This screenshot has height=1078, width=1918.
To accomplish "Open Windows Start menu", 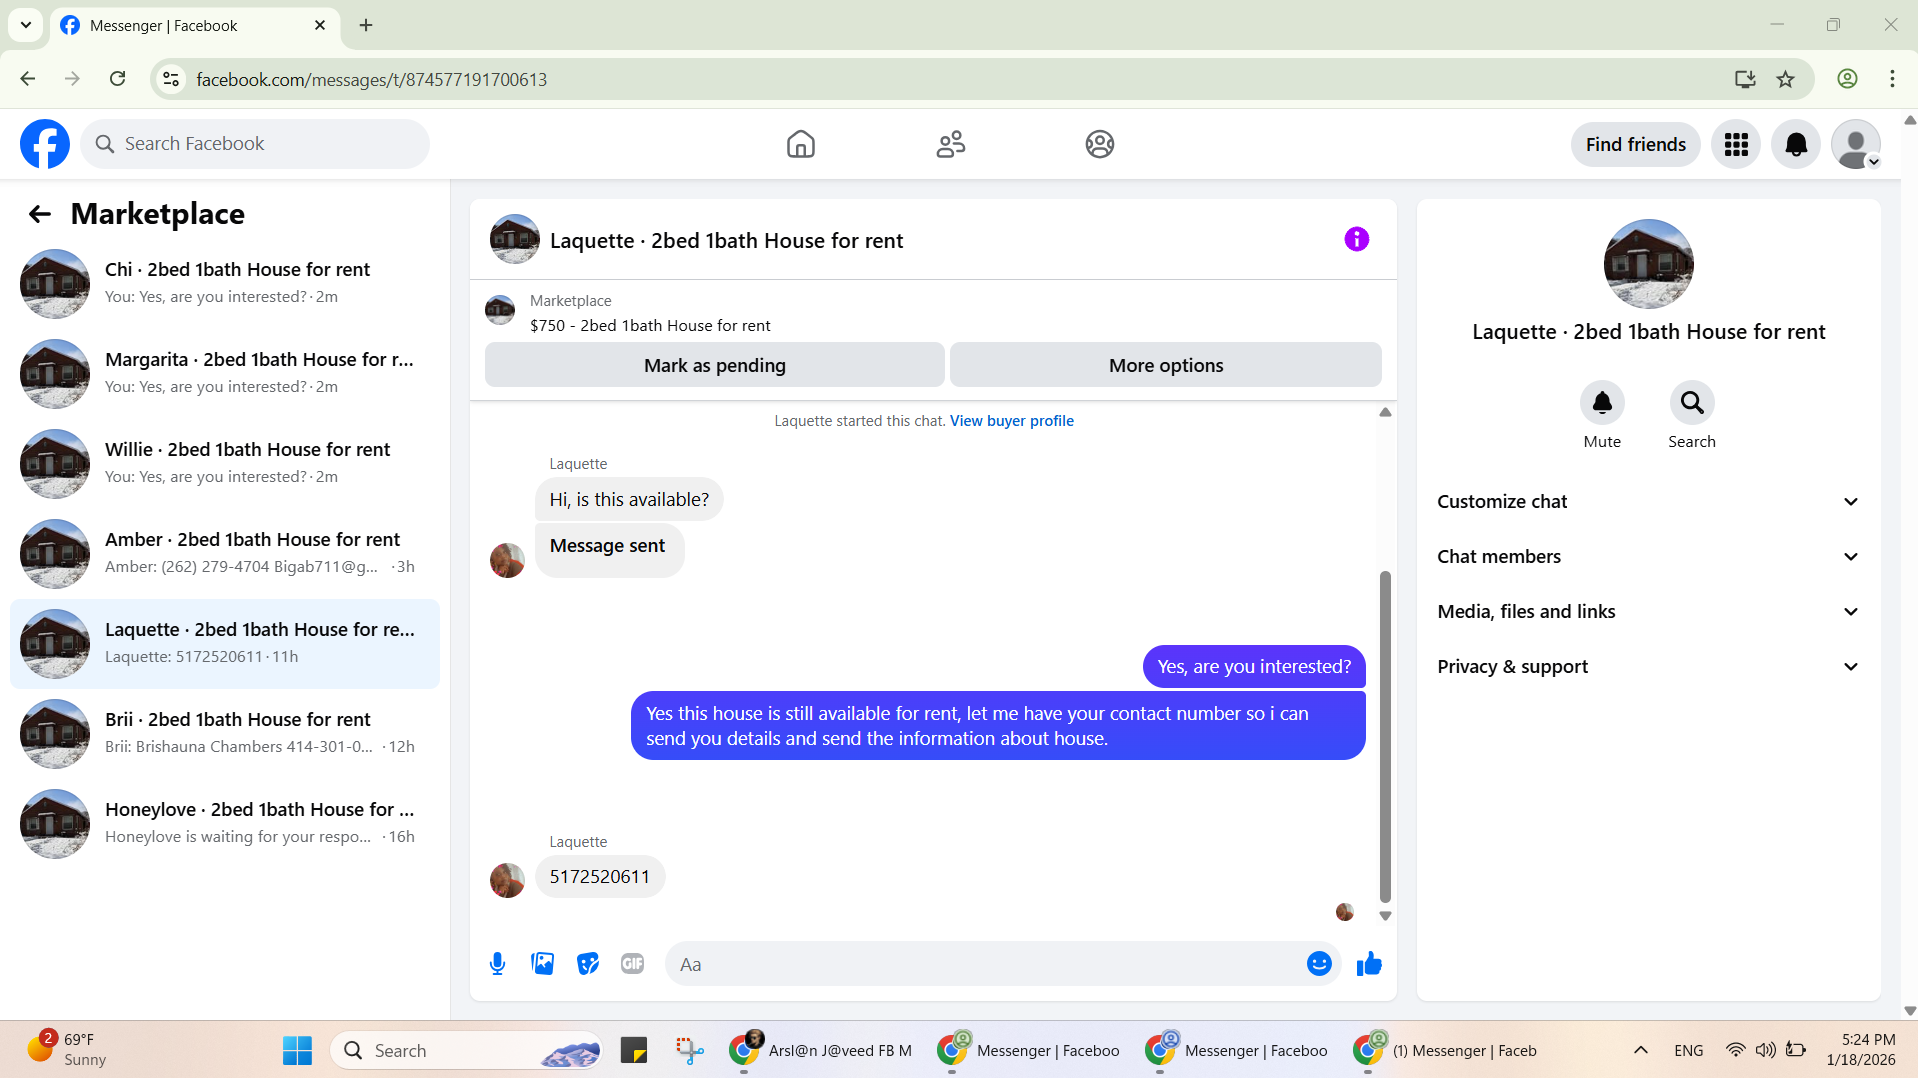I will [297, 1051].
